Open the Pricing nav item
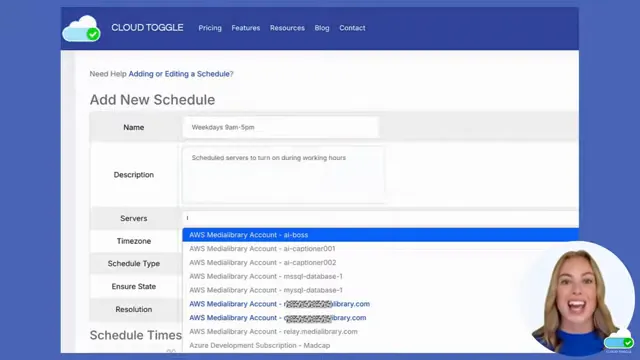 tap(210, 28)
